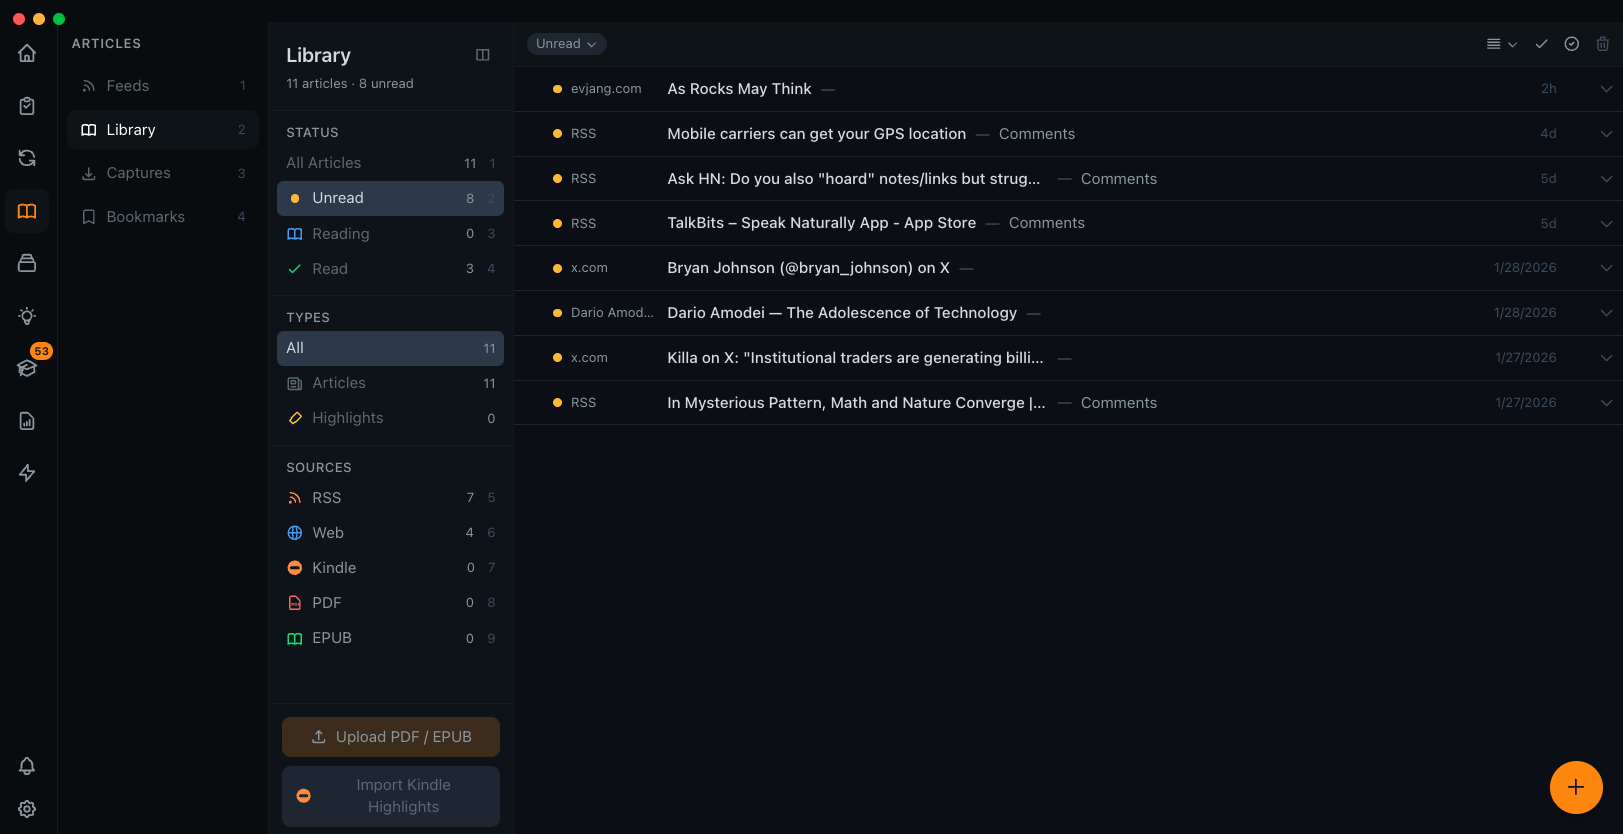
Task: Open the Unread filter dropdown
Action: (x=566, y=44)
